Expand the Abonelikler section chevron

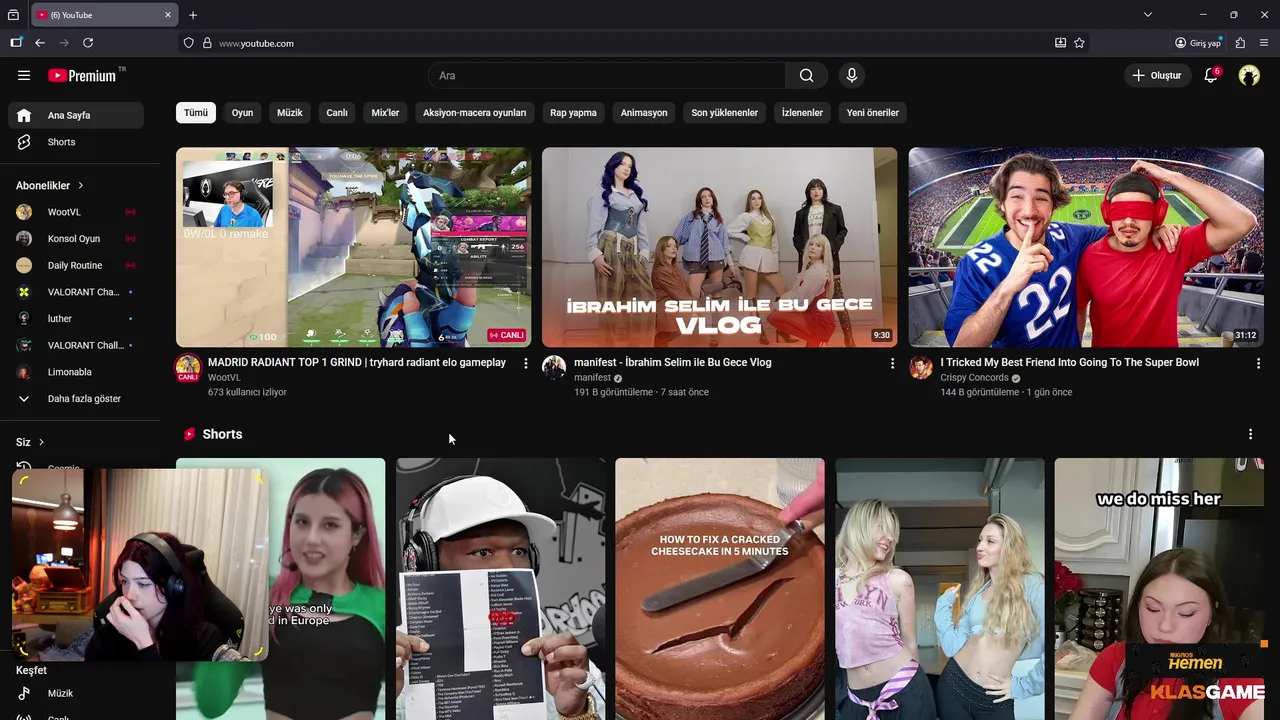click(81, 185)
